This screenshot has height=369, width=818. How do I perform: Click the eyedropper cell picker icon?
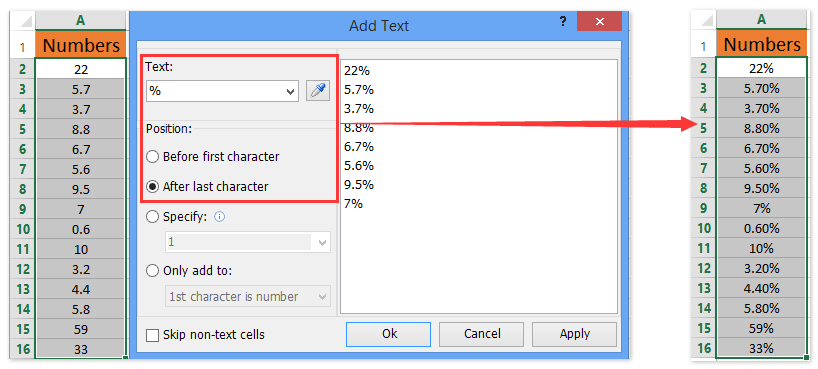click(318, 91)
